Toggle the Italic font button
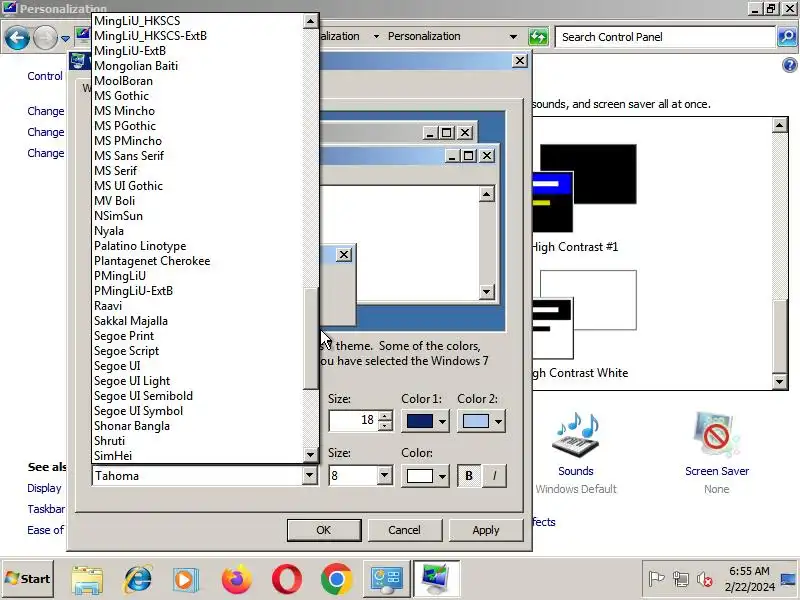800x600 pixels. click(494, 476)
